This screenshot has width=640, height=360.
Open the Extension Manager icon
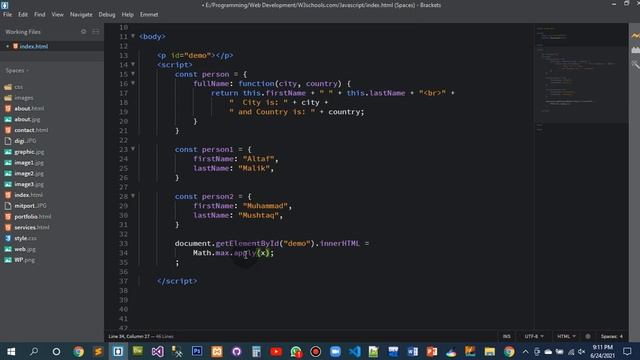click(636, 50)
